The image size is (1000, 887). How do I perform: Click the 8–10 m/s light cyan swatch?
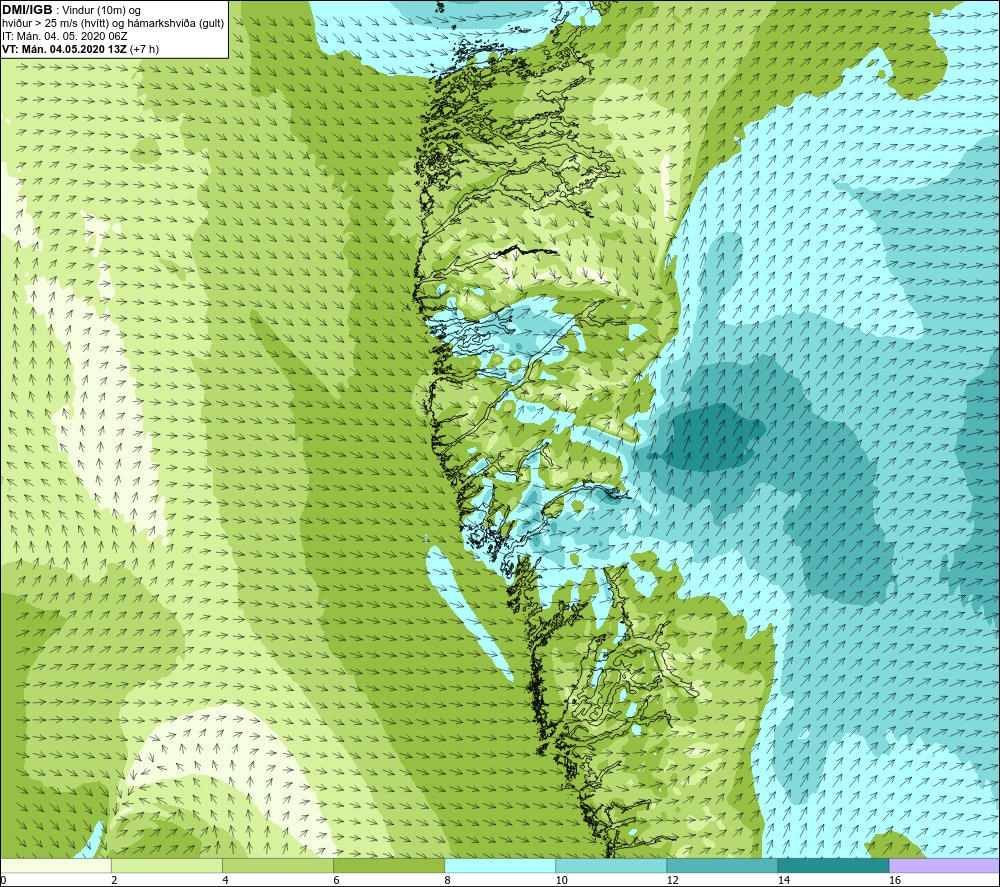pyautogui.click(x=499, y=865)
